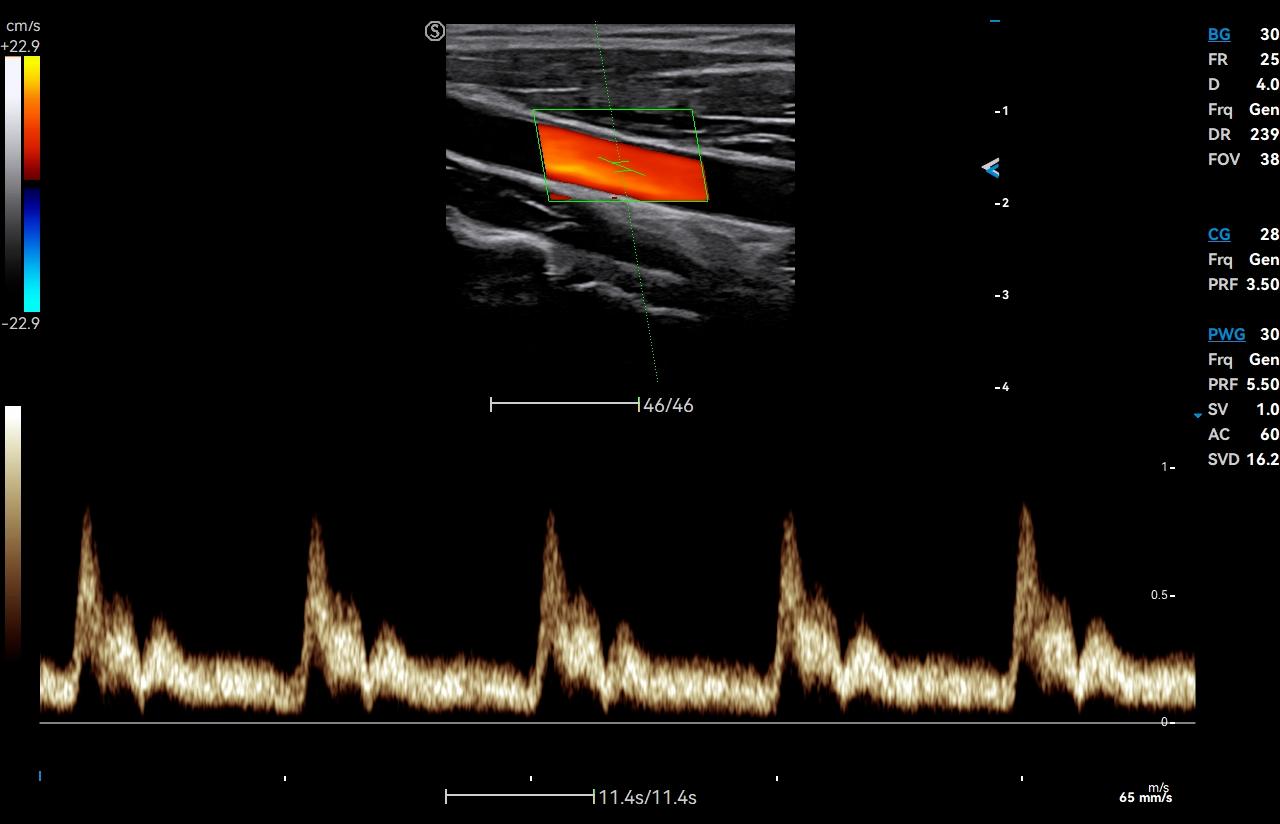This screenshot has height=824, width=1280.
Task: Click the Doppler spectrum tint bar
Action: (x=12, y=530)
